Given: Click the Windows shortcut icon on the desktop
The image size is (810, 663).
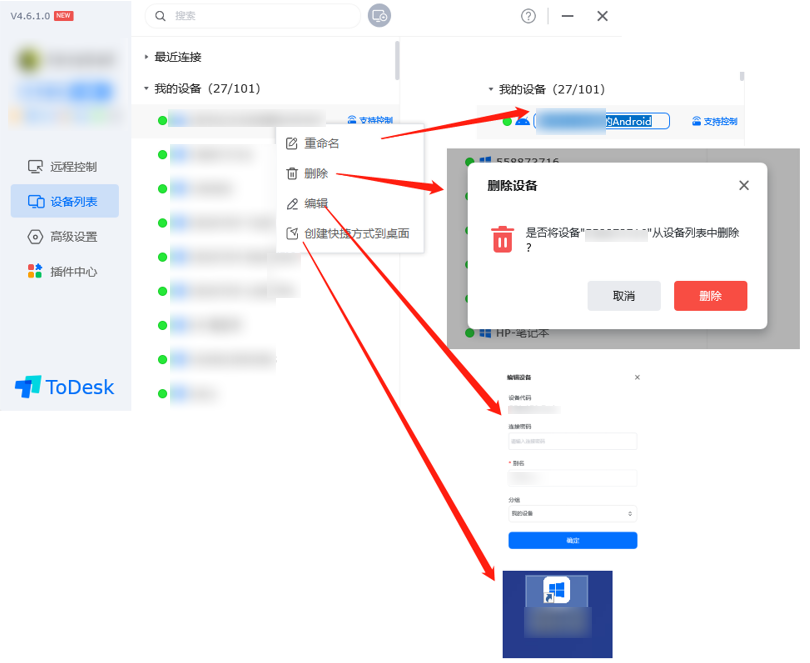Looking at the screenshot, I should pyautogui.click(x=556, y=590).
